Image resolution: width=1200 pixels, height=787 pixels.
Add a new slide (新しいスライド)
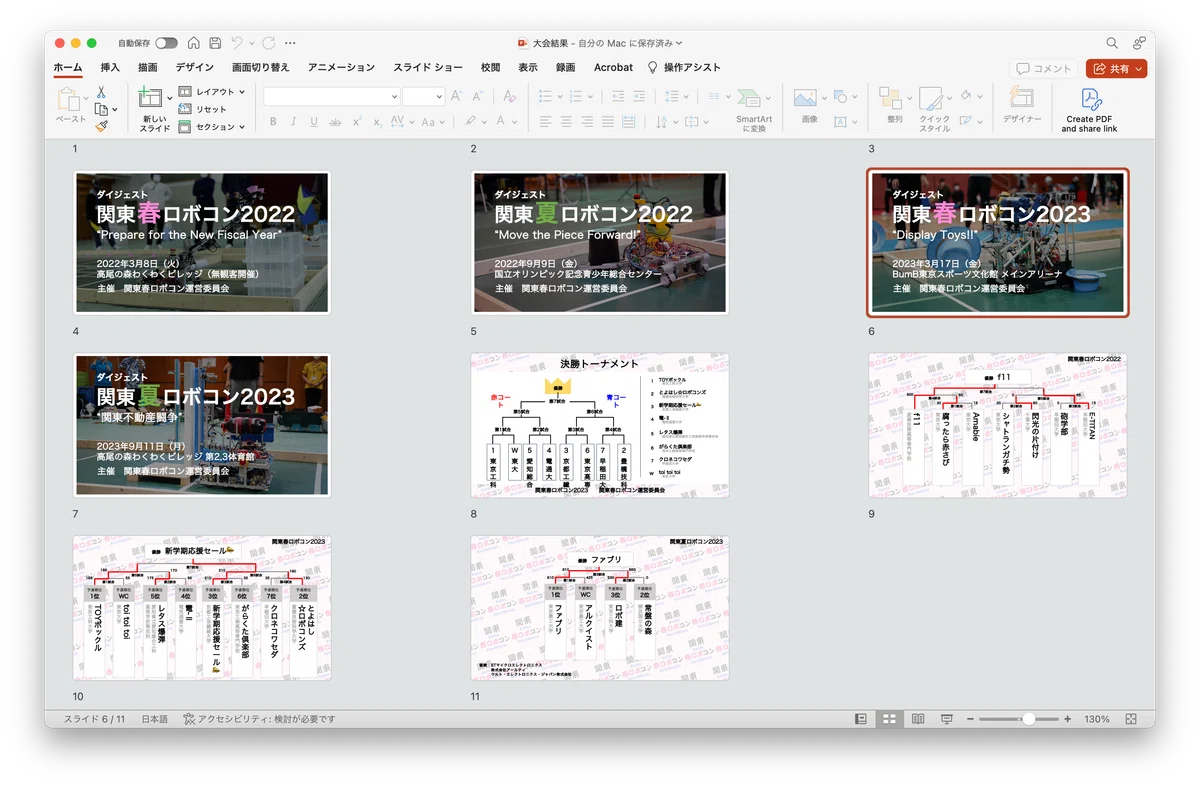tap(154, 109)
